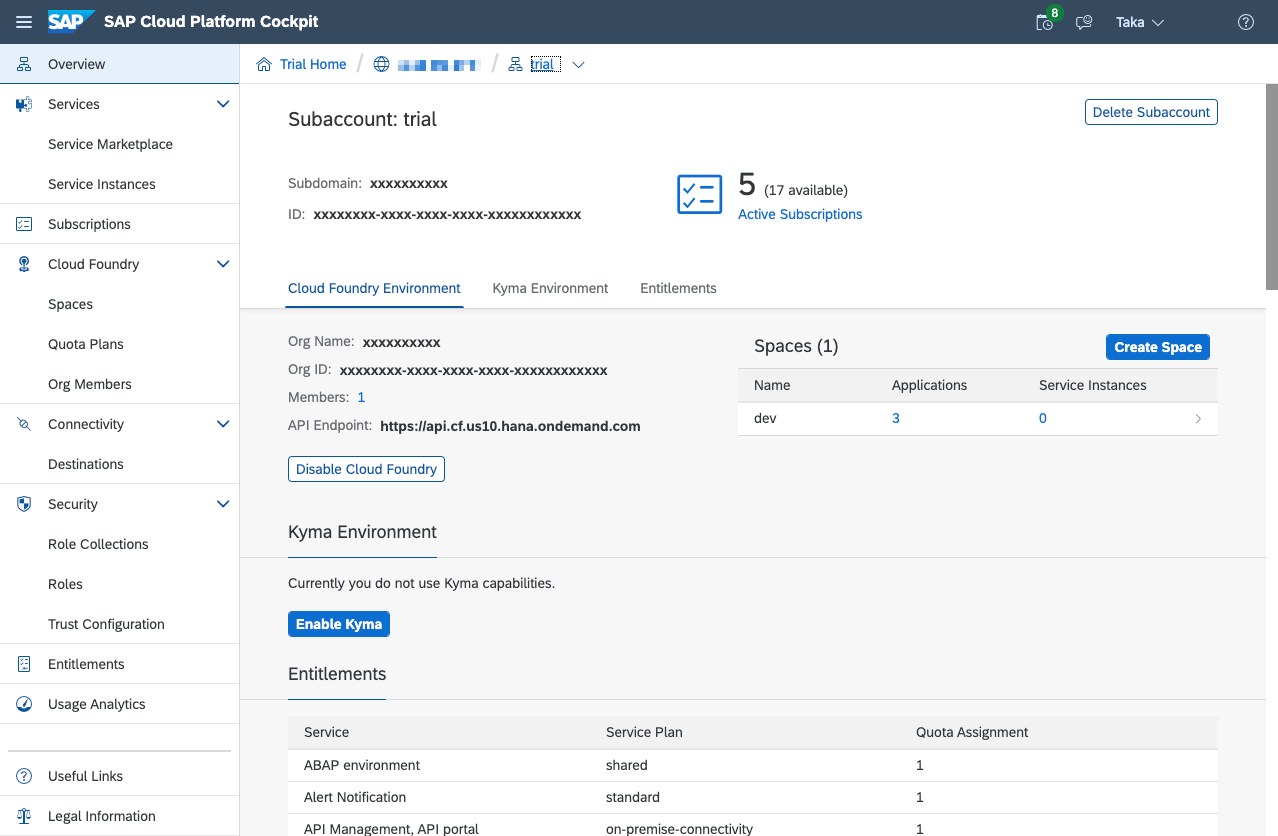Viewport: 1278px width, 836px height.
Task: Click the Entitlements sidebar icon
Action: coord(25,664)
